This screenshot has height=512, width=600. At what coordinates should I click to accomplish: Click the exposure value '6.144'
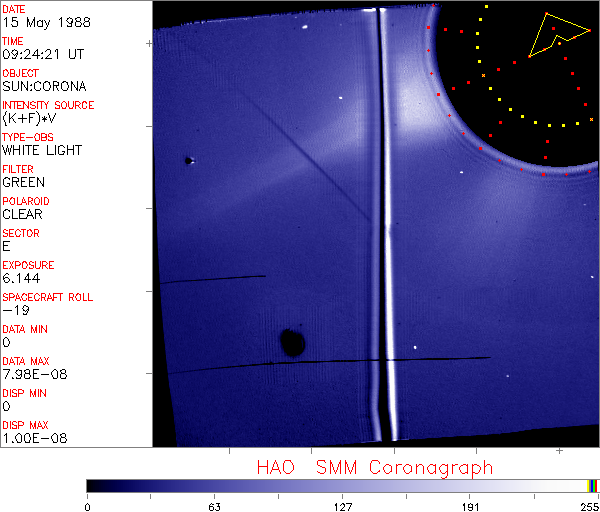(x=21, y=278)
